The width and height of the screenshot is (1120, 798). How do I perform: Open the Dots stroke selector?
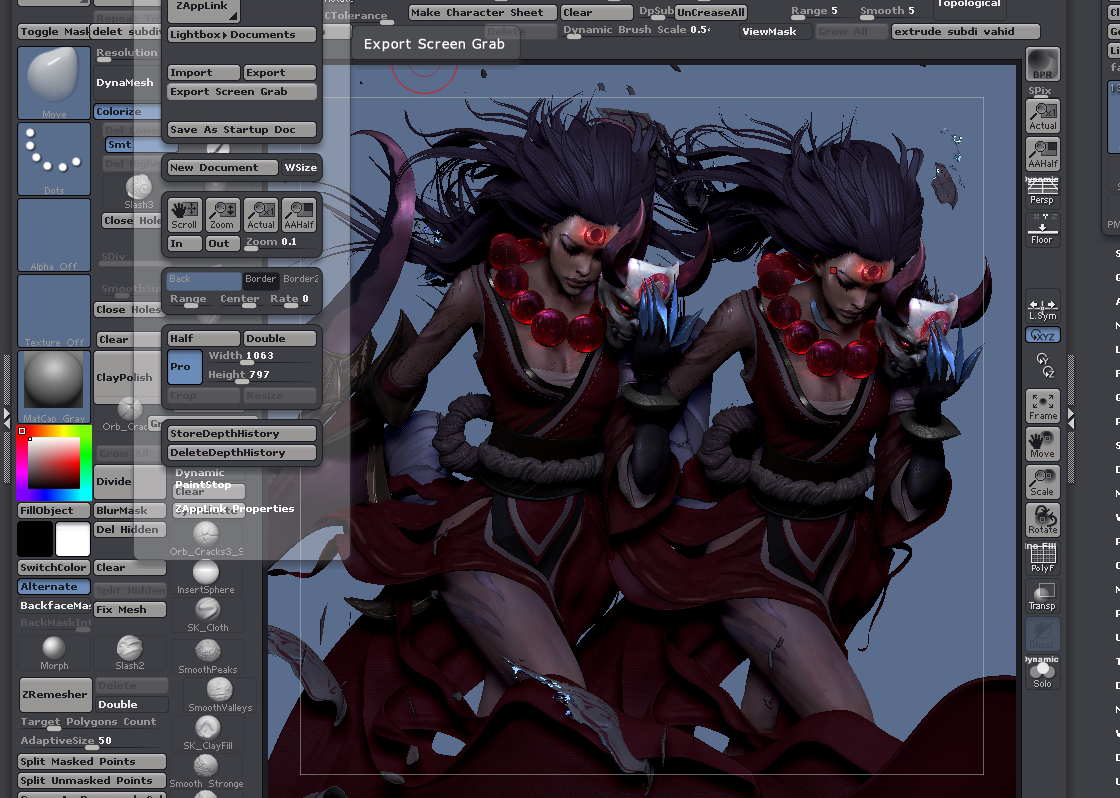click(x=54, y=159)
